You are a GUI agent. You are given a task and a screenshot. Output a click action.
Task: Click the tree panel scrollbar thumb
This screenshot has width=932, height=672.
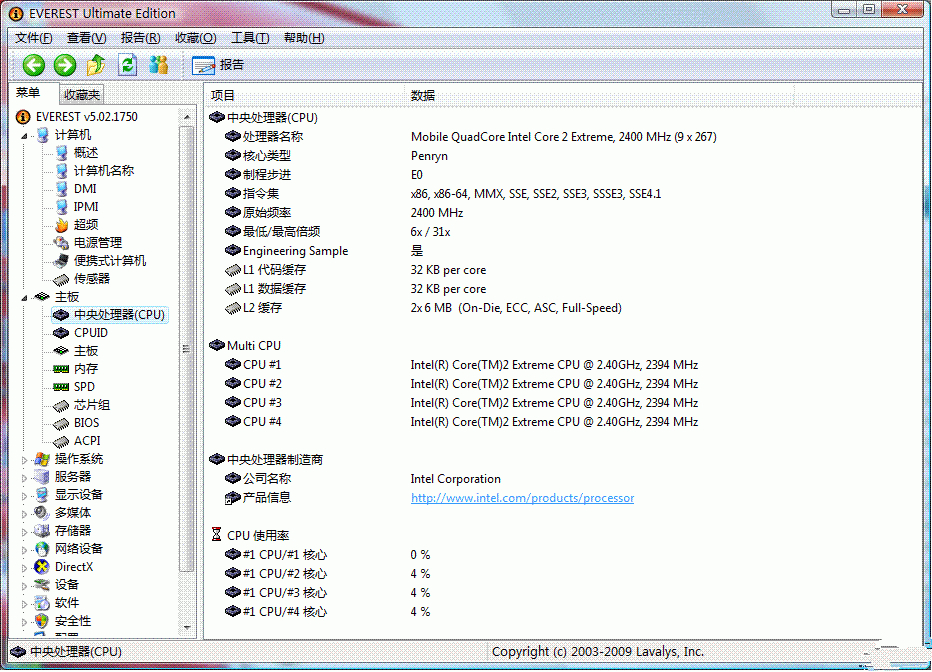(x=187, y=349)
